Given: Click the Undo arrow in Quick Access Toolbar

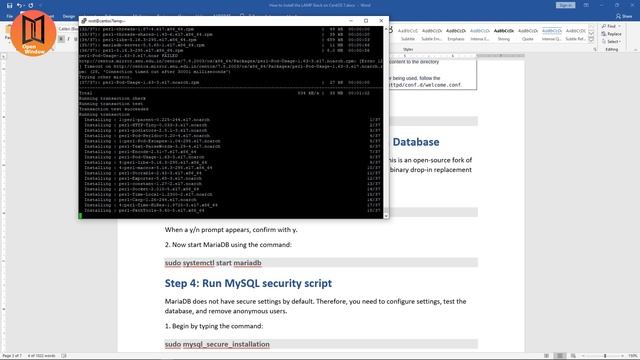Looking at the screenshot, I should tap(19, 5).
